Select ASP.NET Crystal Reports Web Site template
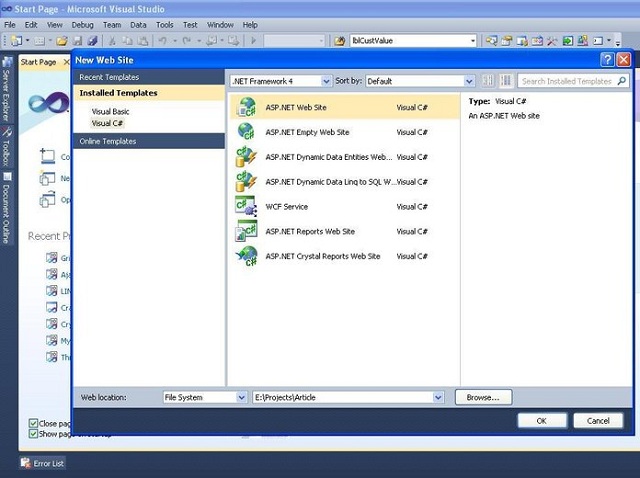Screen dimensions: 640x478 pos(345,256)
